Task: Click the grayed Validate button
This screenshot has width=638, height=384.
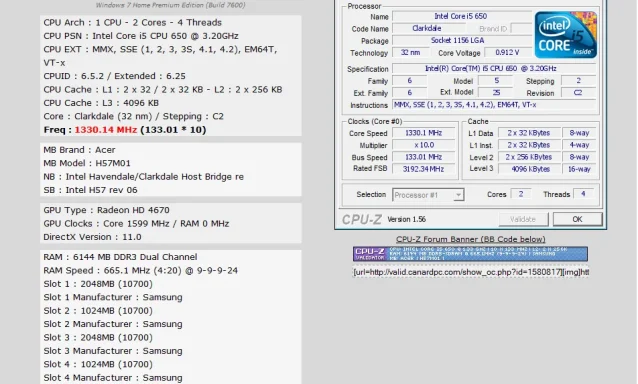Action: point(523,219)
